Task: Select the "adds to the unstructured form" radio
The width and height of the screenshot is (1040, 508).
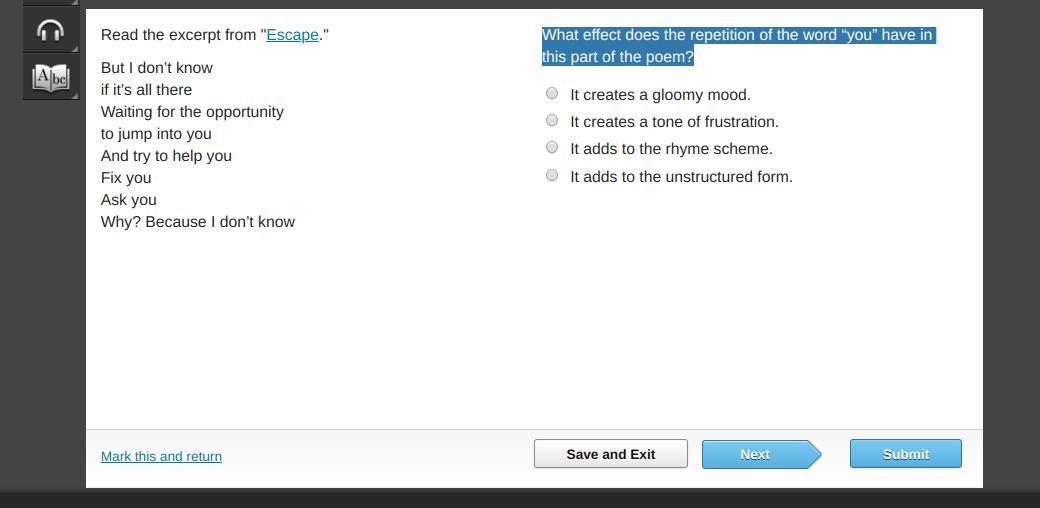Action: (552, 176)
